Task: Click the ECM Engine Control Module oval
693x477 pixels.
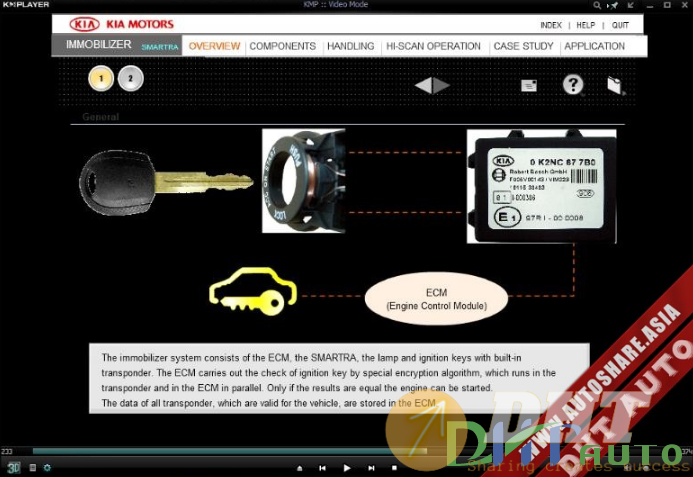Action: pyautogui.click(x=436, y=299)
